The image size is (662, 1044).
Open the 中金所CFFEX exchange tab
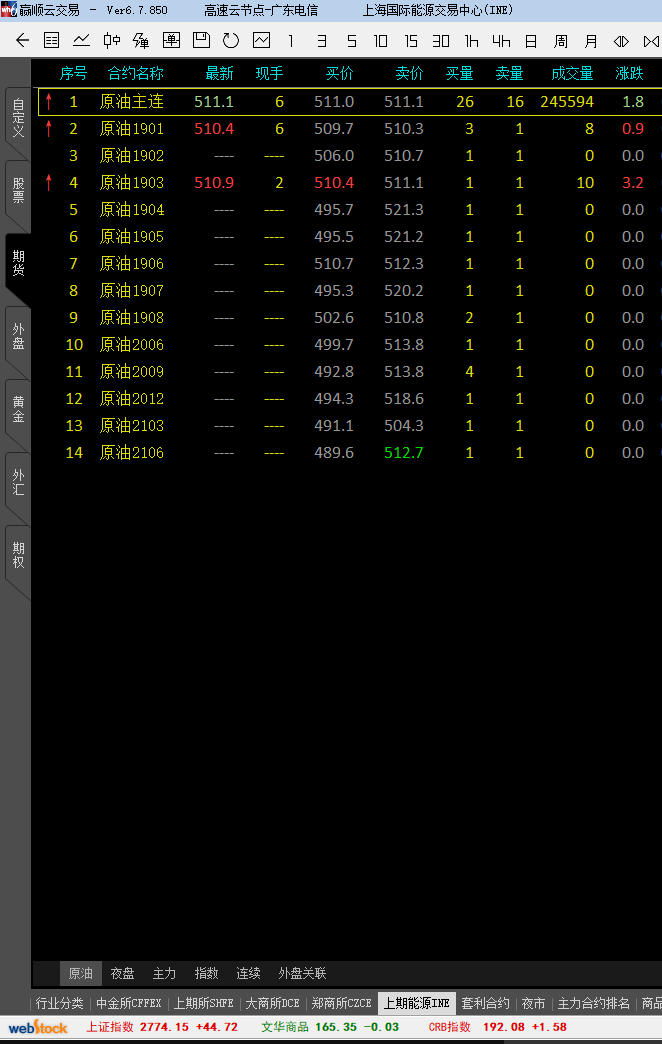[x=129, y=1003]
